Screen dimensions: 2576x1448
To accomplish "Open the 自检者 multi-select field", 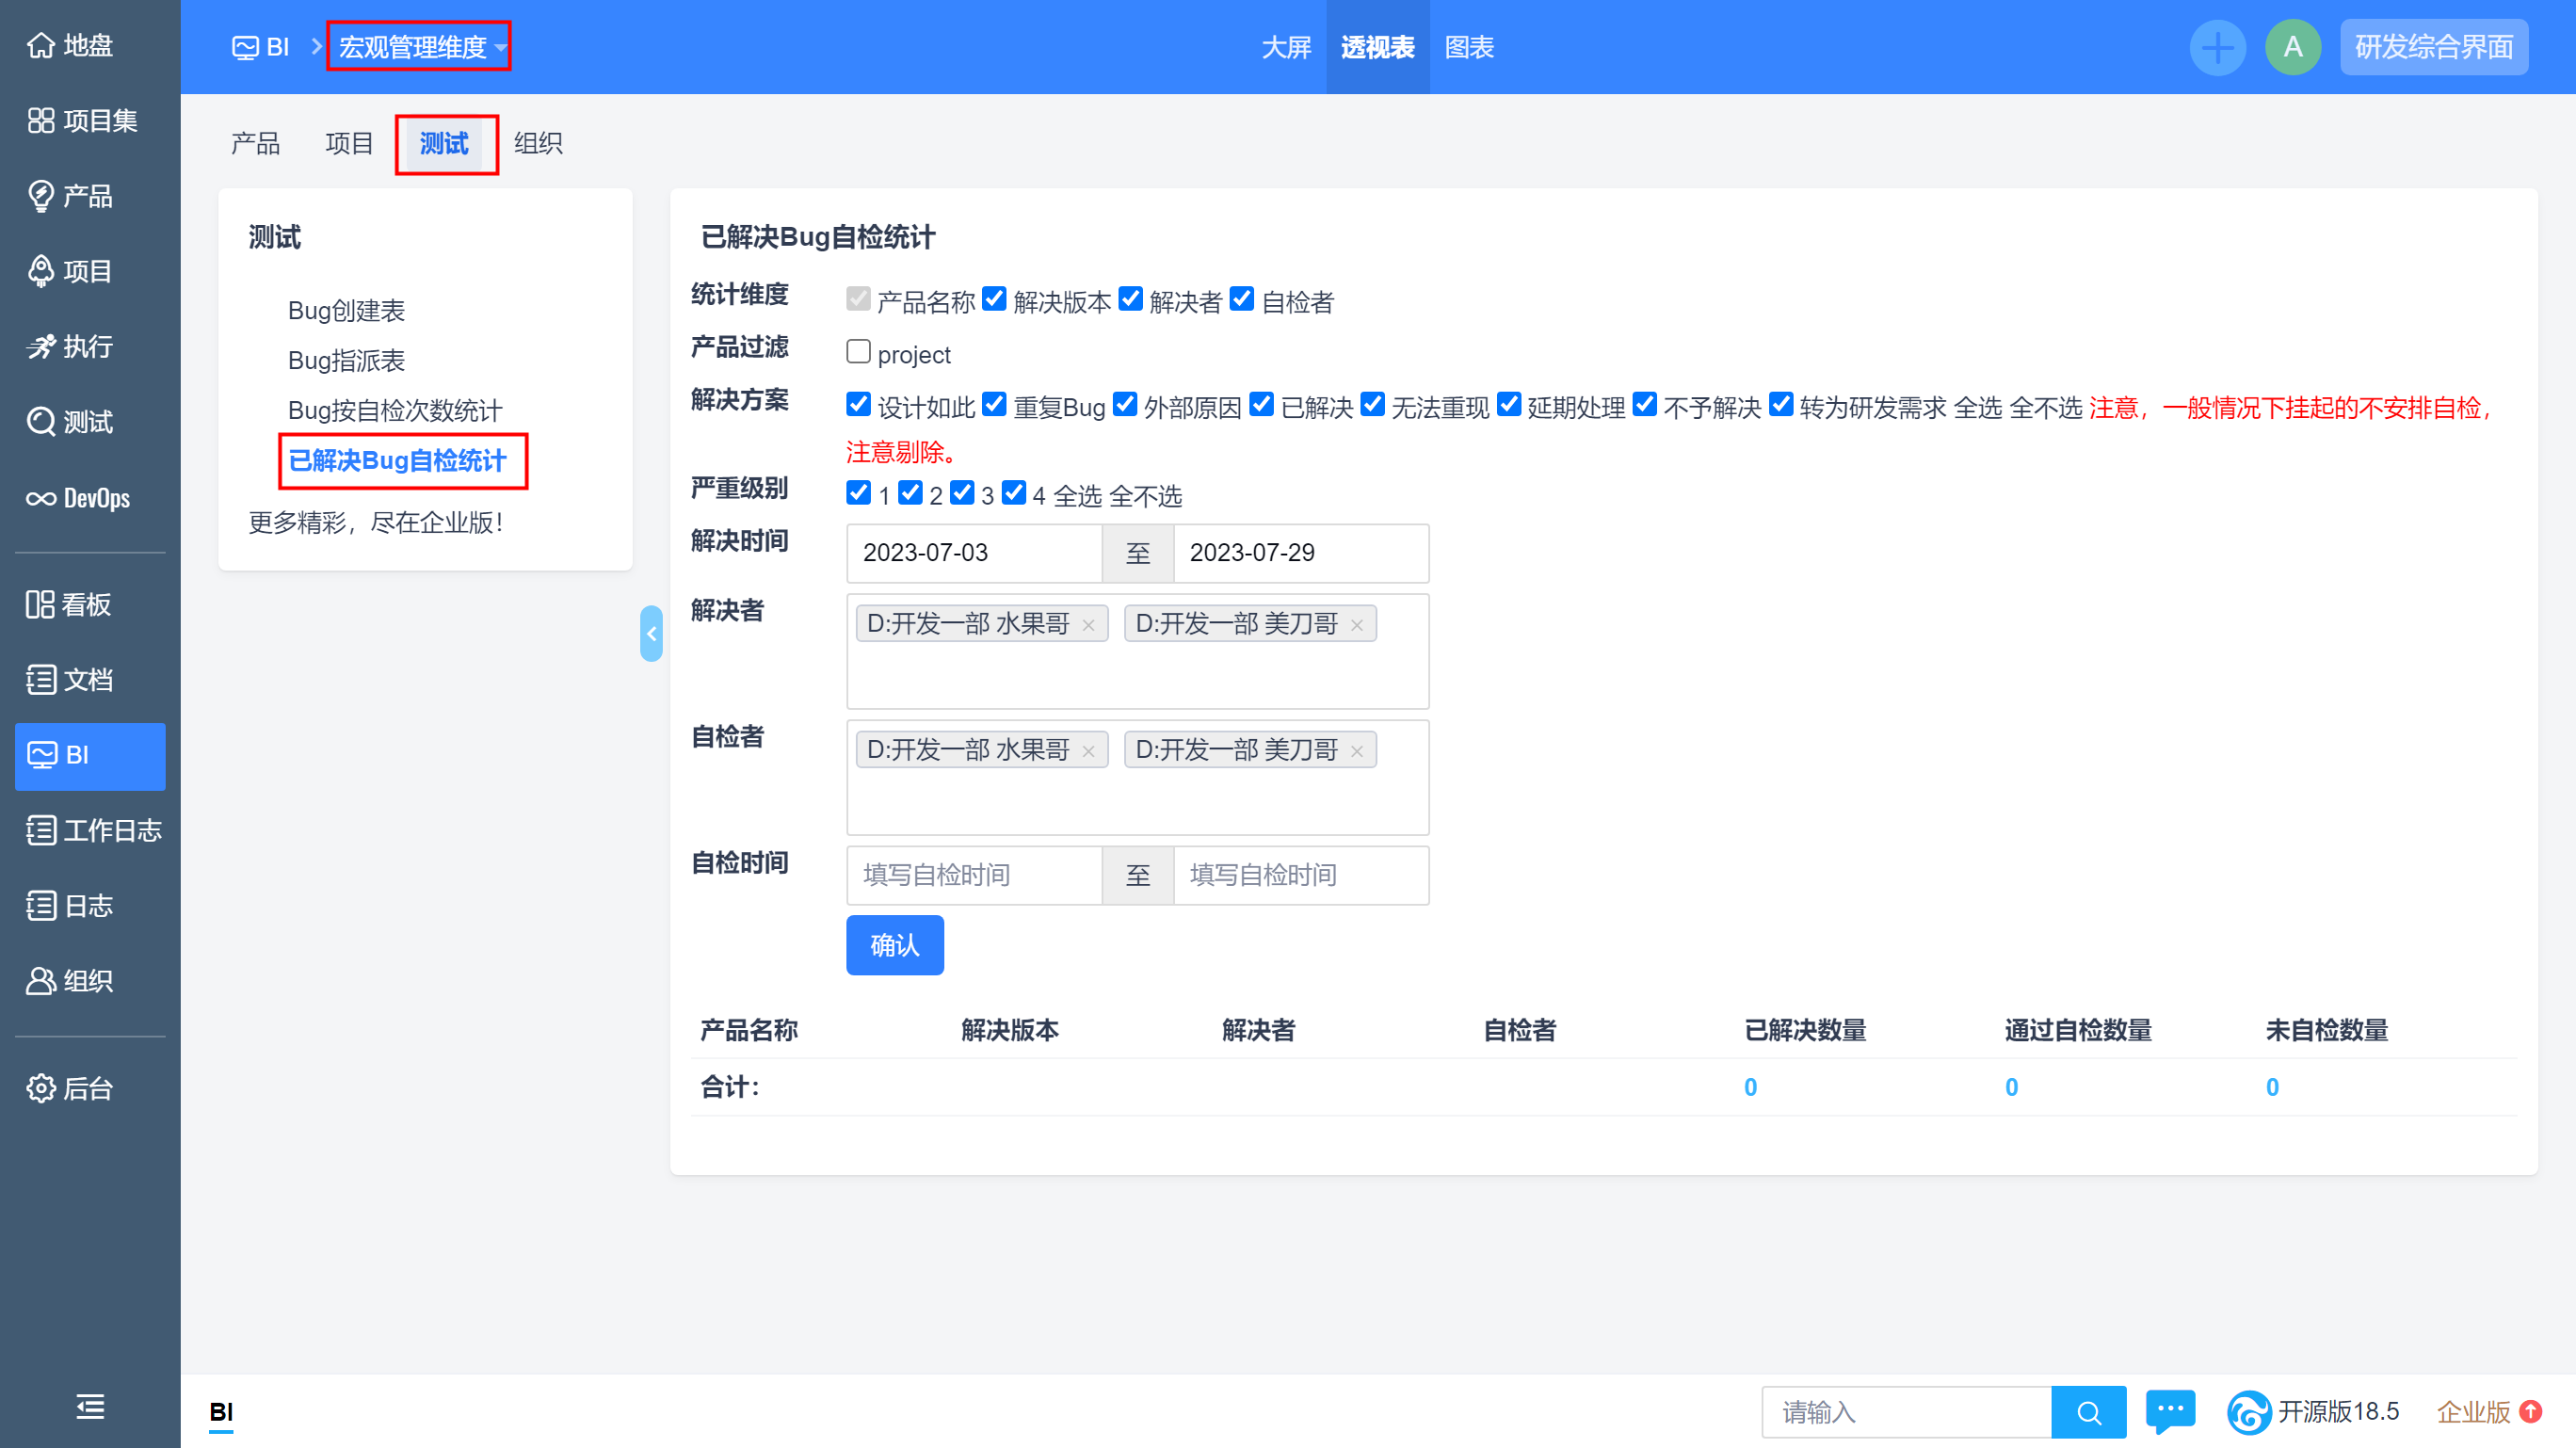I will [x=1137, y=777].
